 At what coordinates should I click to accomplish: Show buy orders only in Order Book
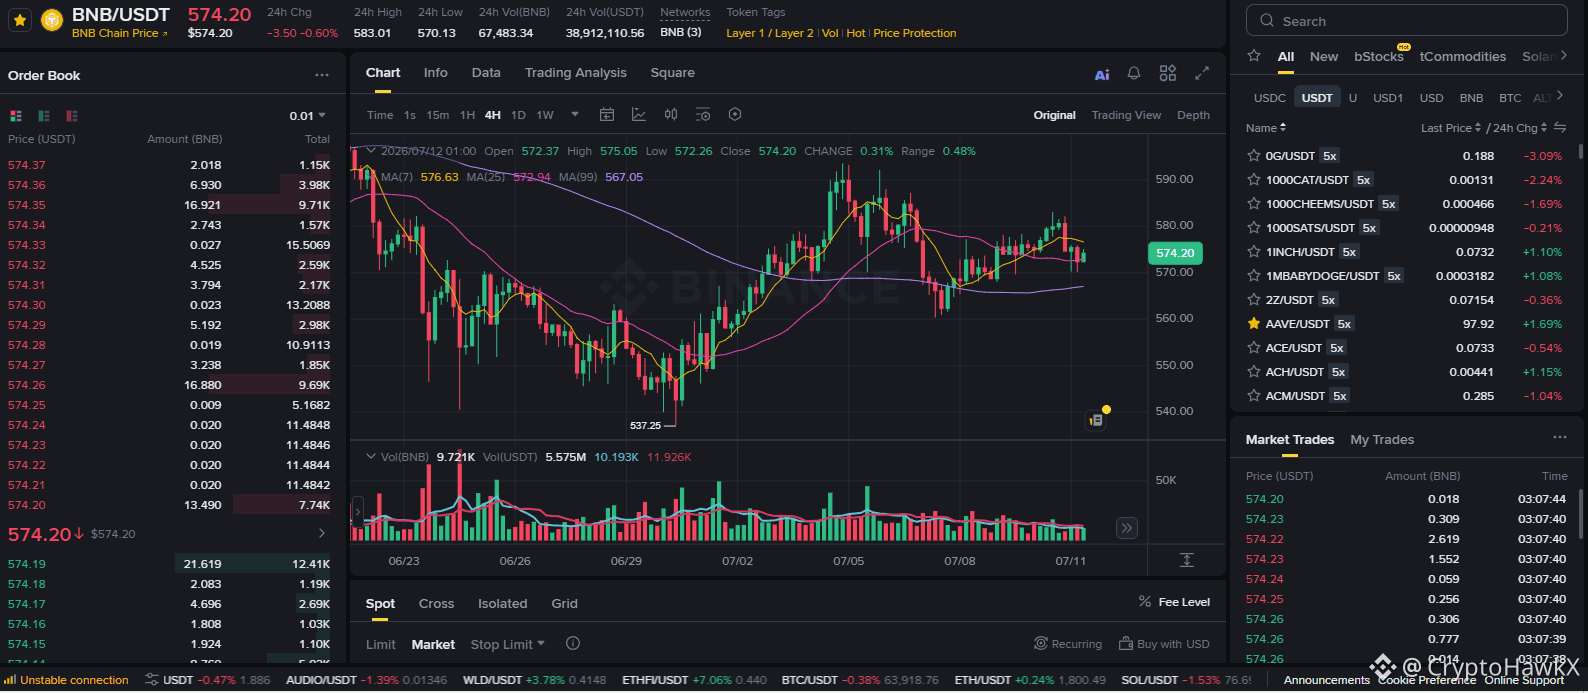[44, 116]
